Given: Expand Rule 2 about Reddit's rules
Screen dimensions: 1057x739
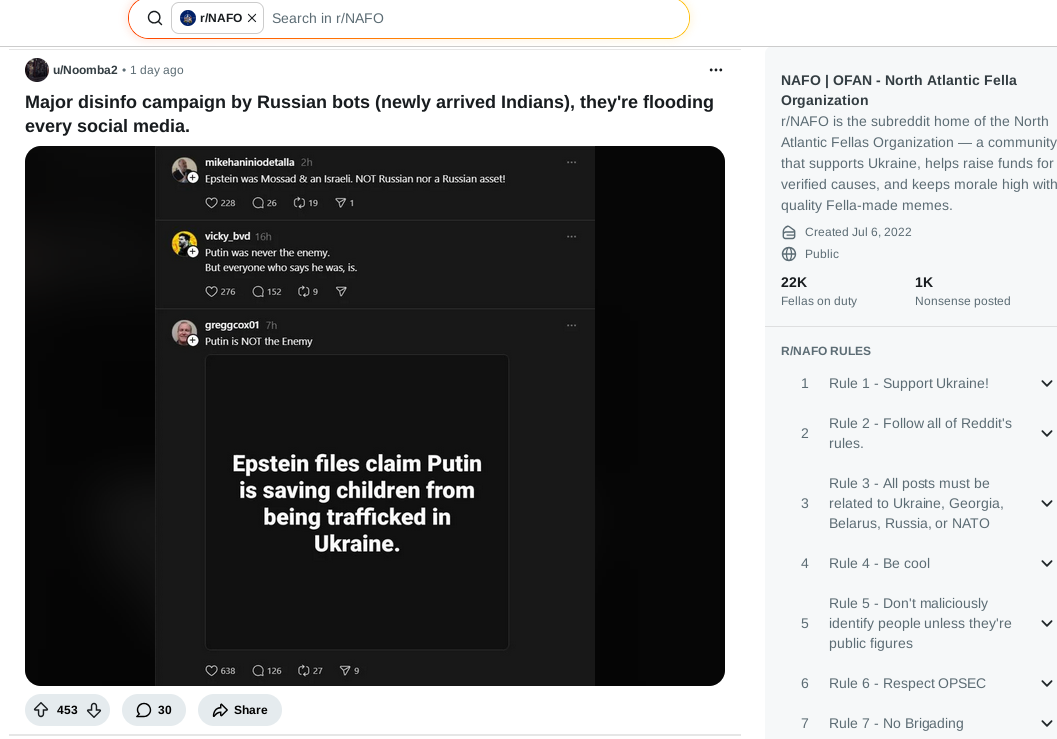Looking at the screenshot, I should pos(1046,433).
